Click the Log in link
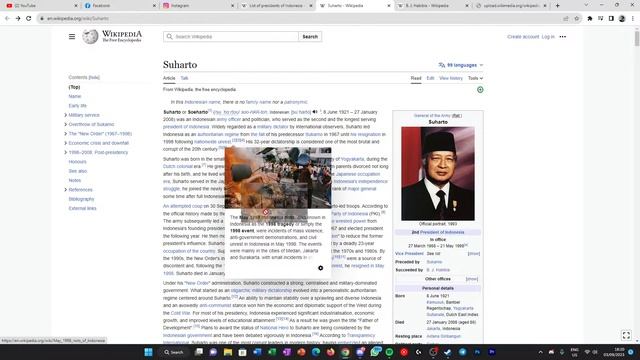This screenshot has width=640, height=360. (x=548, y=37)
